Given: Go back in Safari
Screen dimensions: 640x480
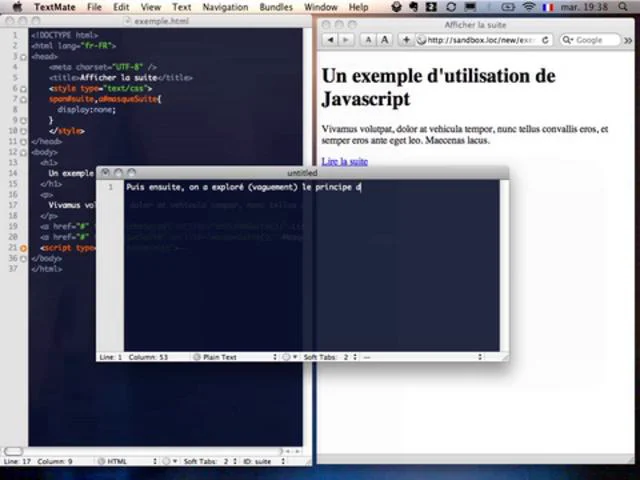Looking at the screenshot, I should click(x=330, y=40).
